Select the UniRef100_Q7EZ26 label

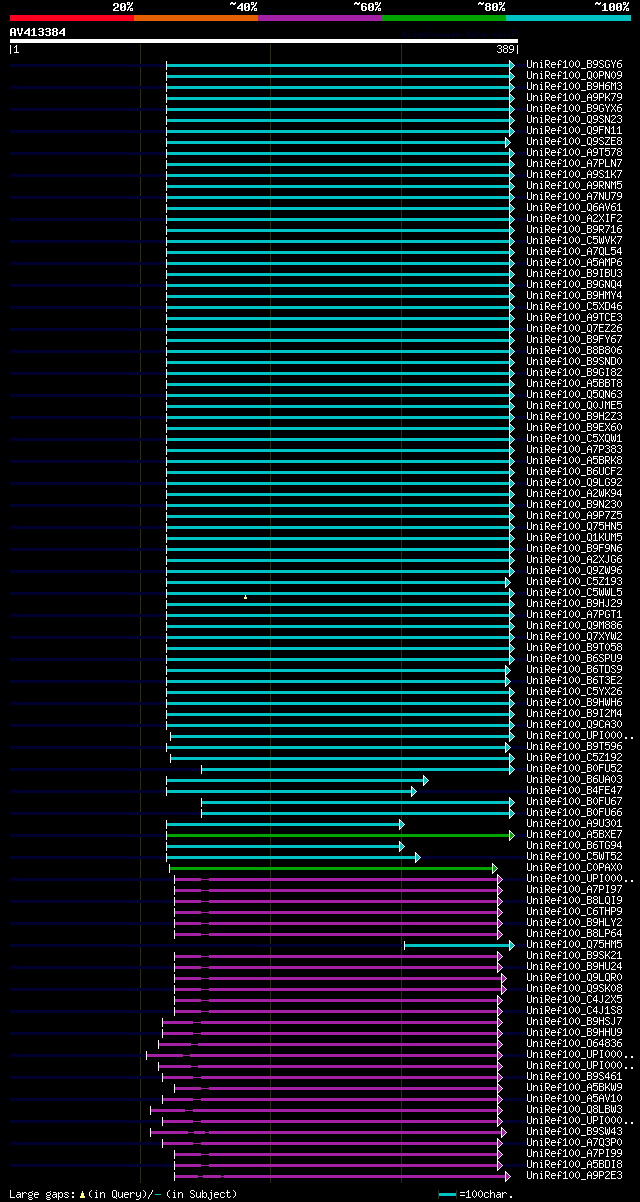pyautogui.click(x=574, y=328)
